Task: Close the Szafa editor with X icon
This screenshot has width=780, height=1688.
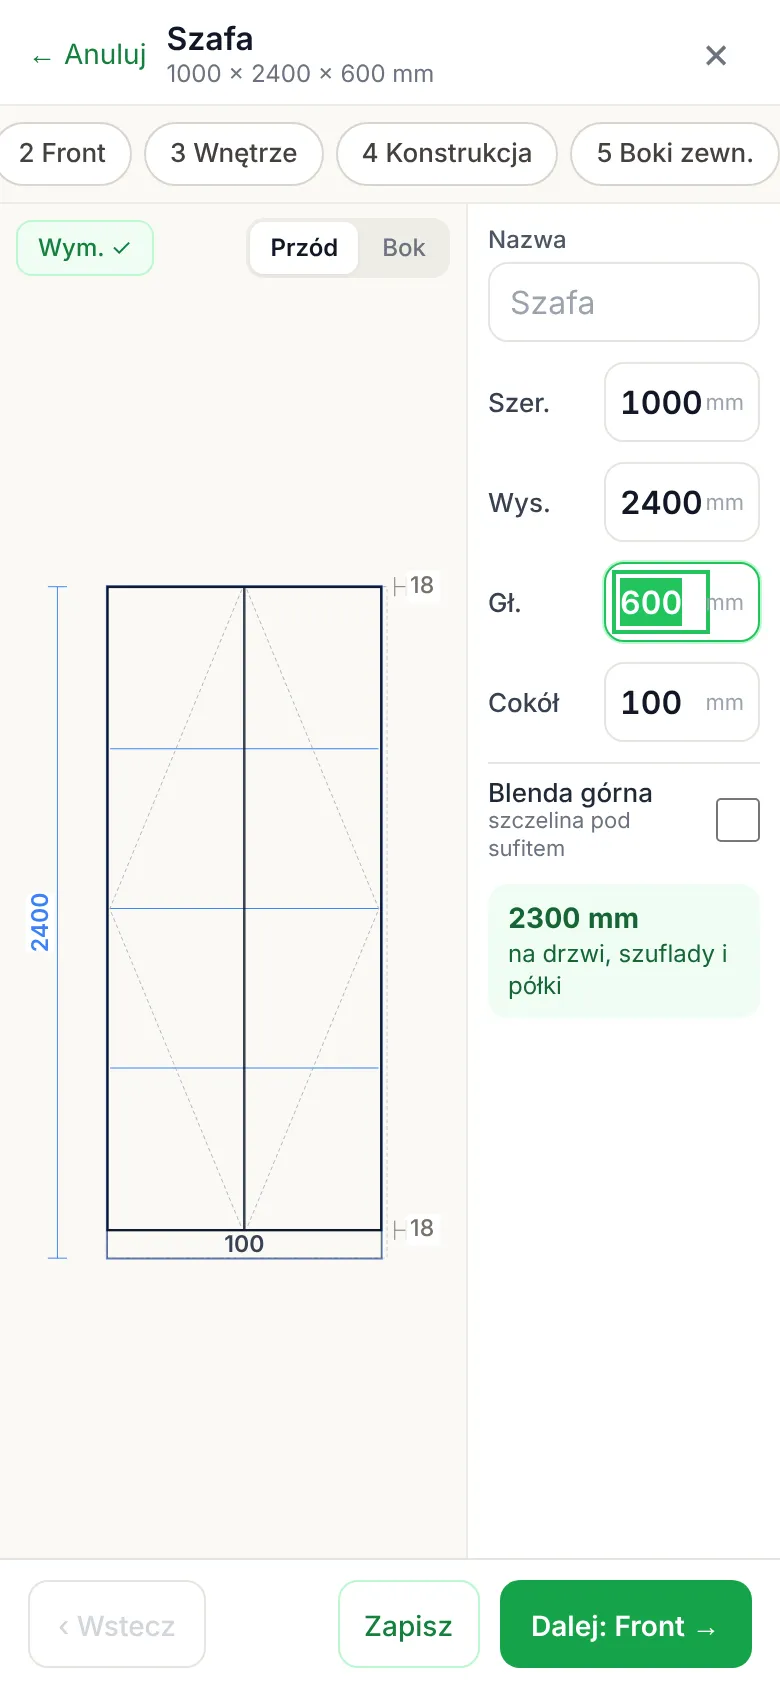Action: point(716,55)
